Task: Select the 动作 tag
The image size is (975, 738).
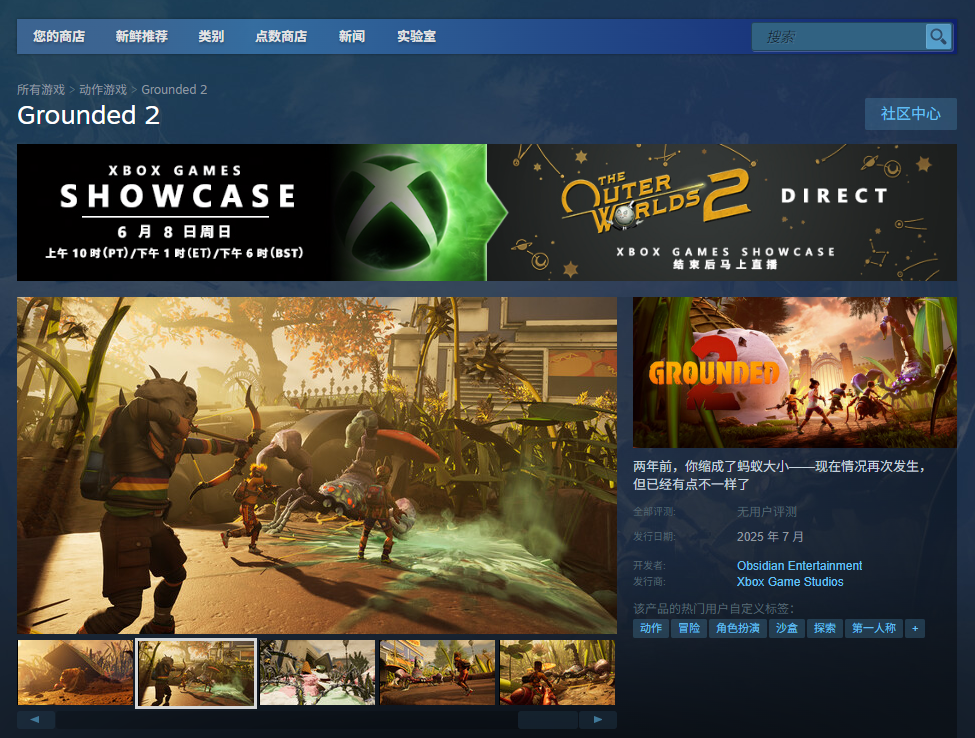Action: point(651,629)
